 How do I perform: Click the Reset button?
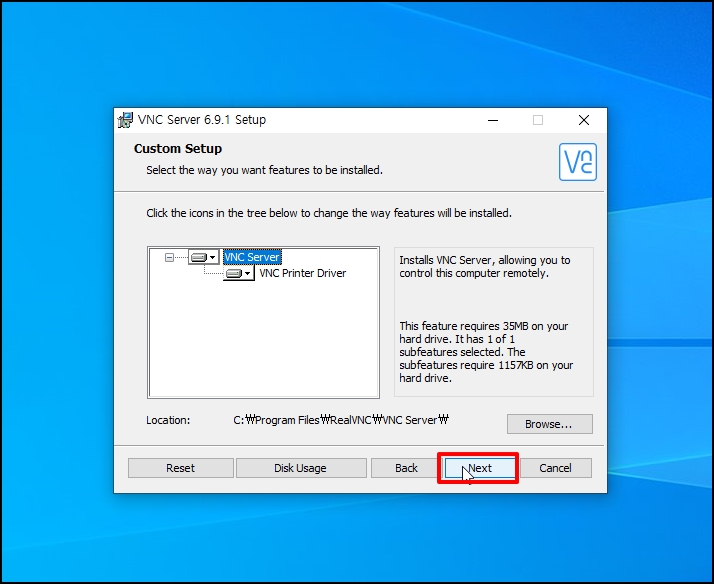tap(180, 468)
